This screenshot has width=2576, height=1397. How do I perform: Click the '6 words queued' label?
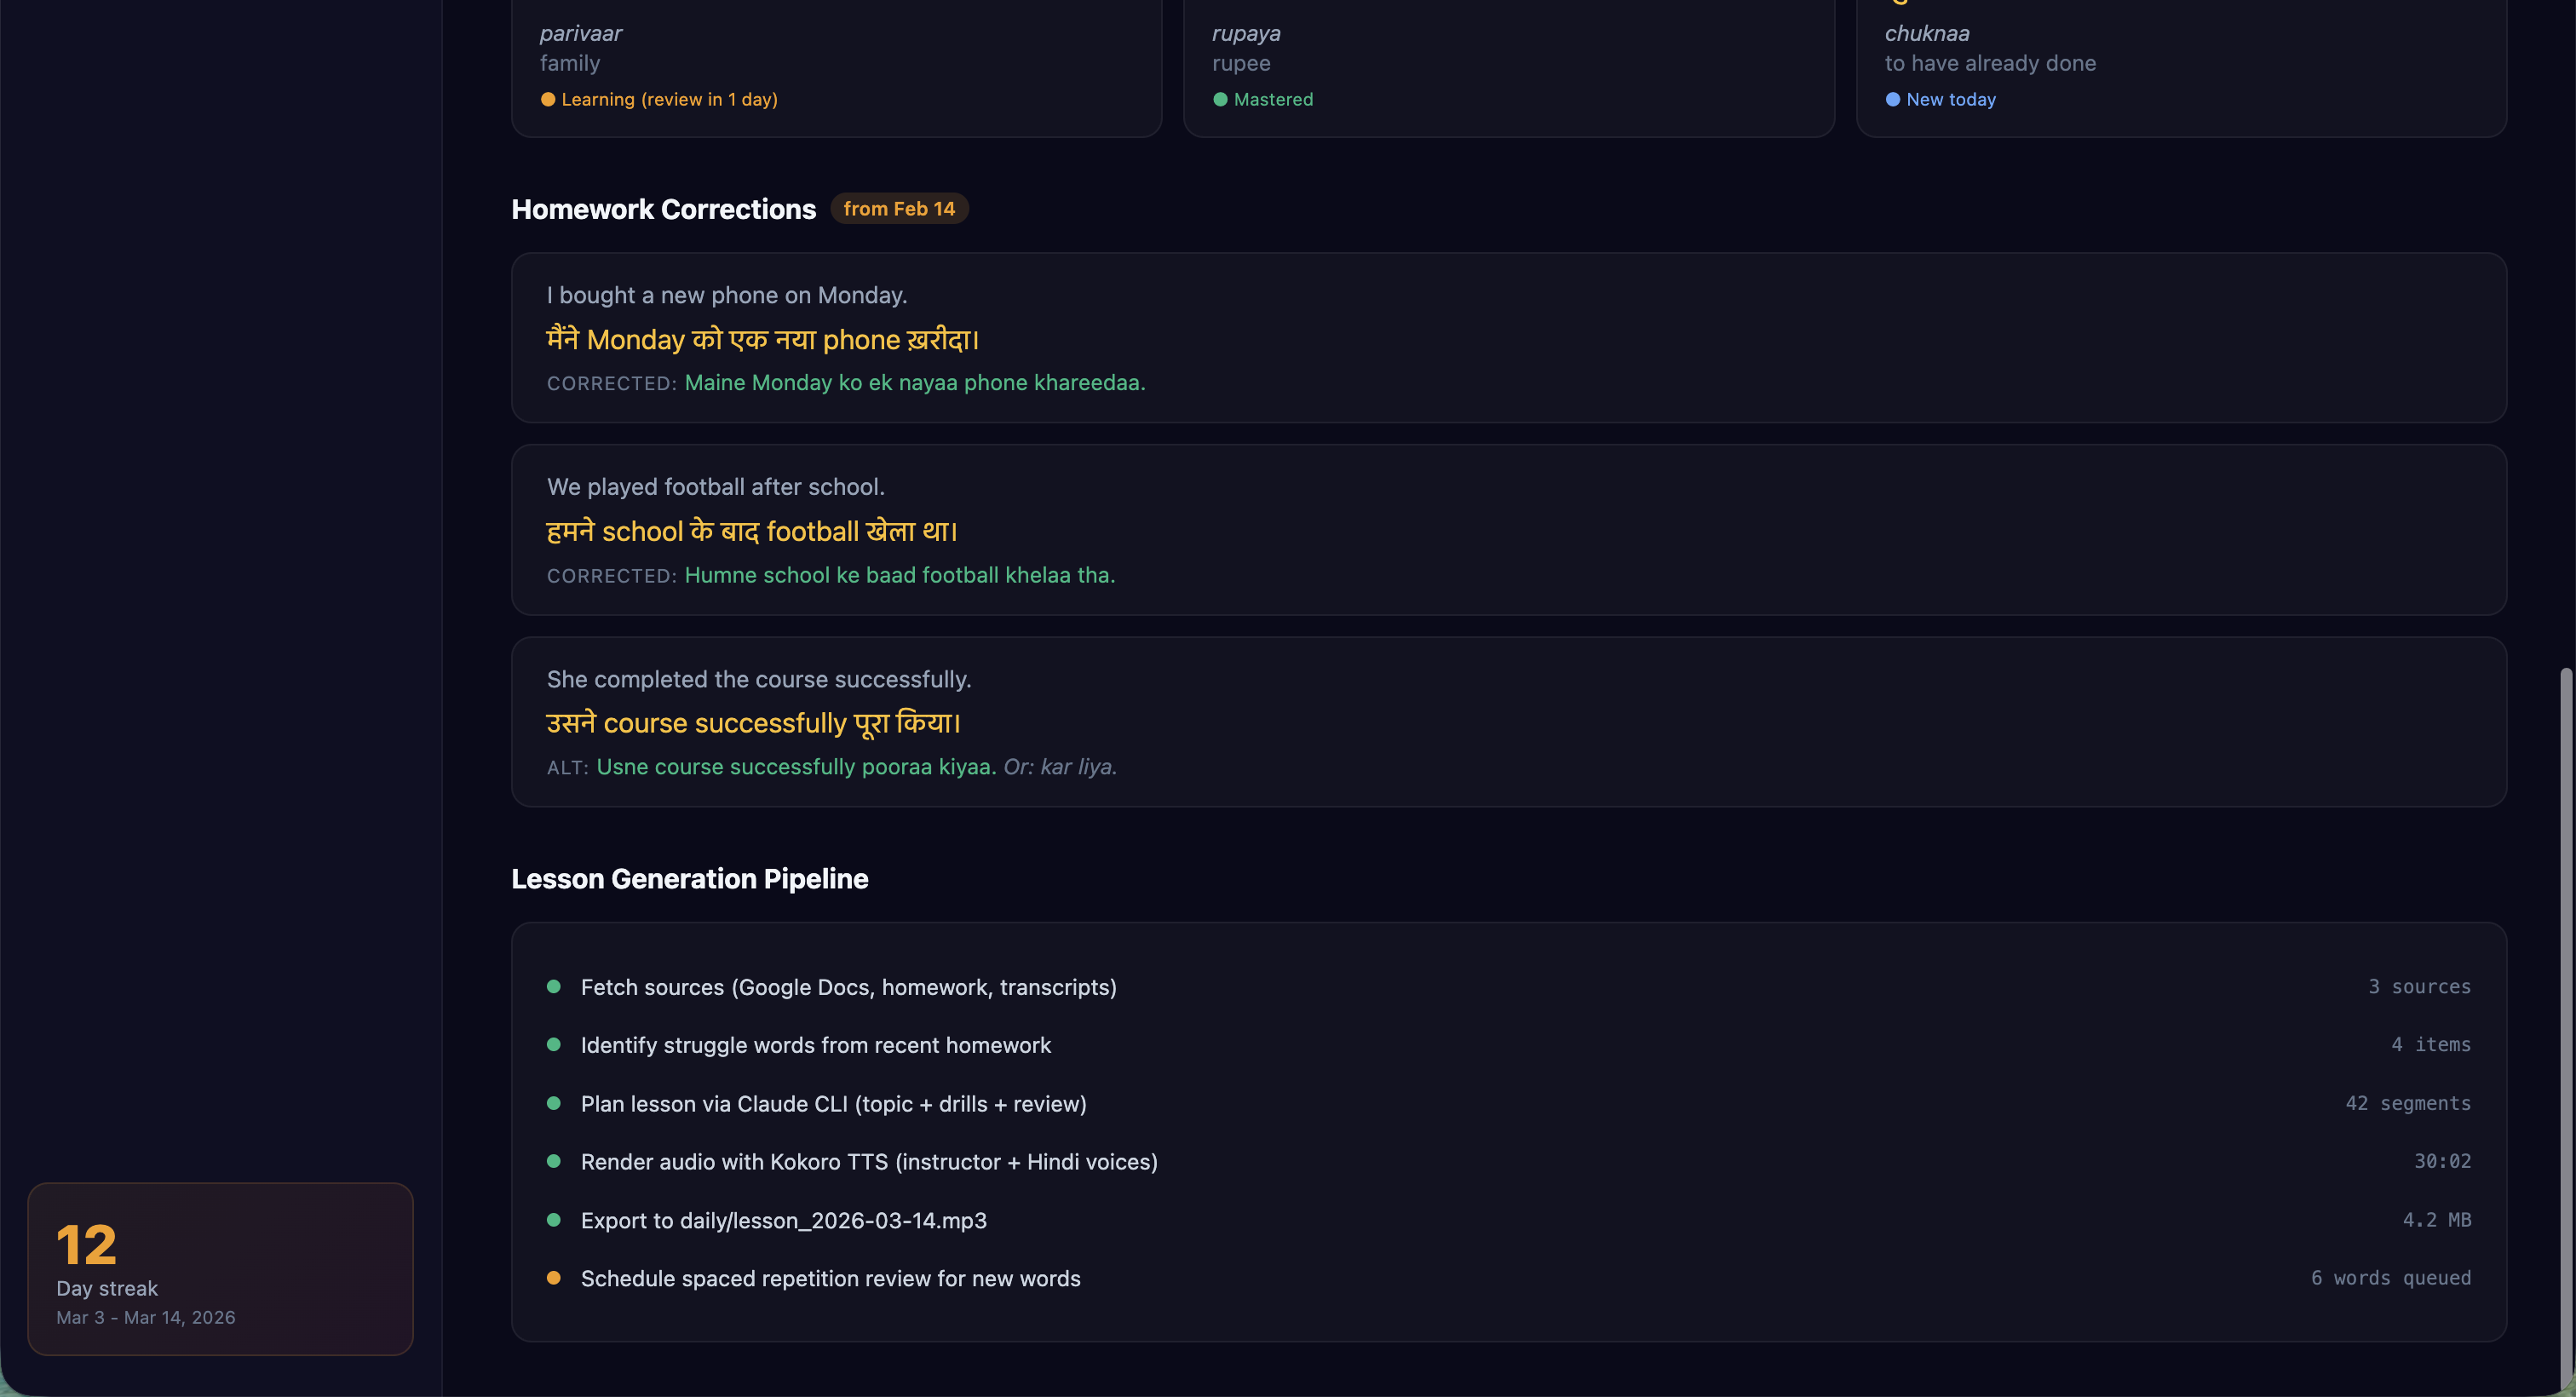(x=2390, y=1278)
